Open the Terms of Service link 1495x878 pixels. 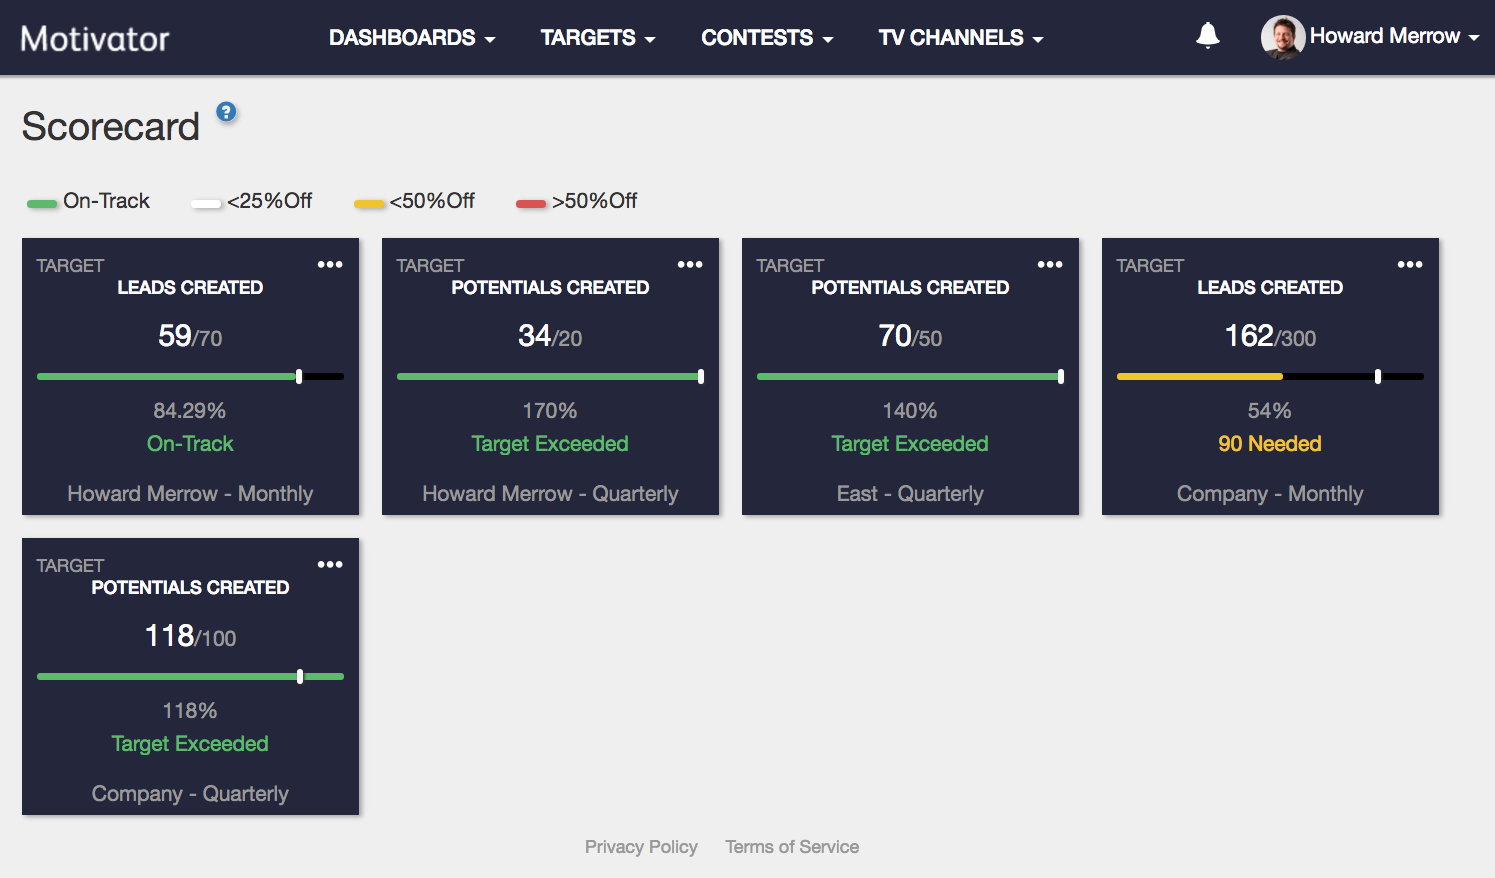coord(792,847)
